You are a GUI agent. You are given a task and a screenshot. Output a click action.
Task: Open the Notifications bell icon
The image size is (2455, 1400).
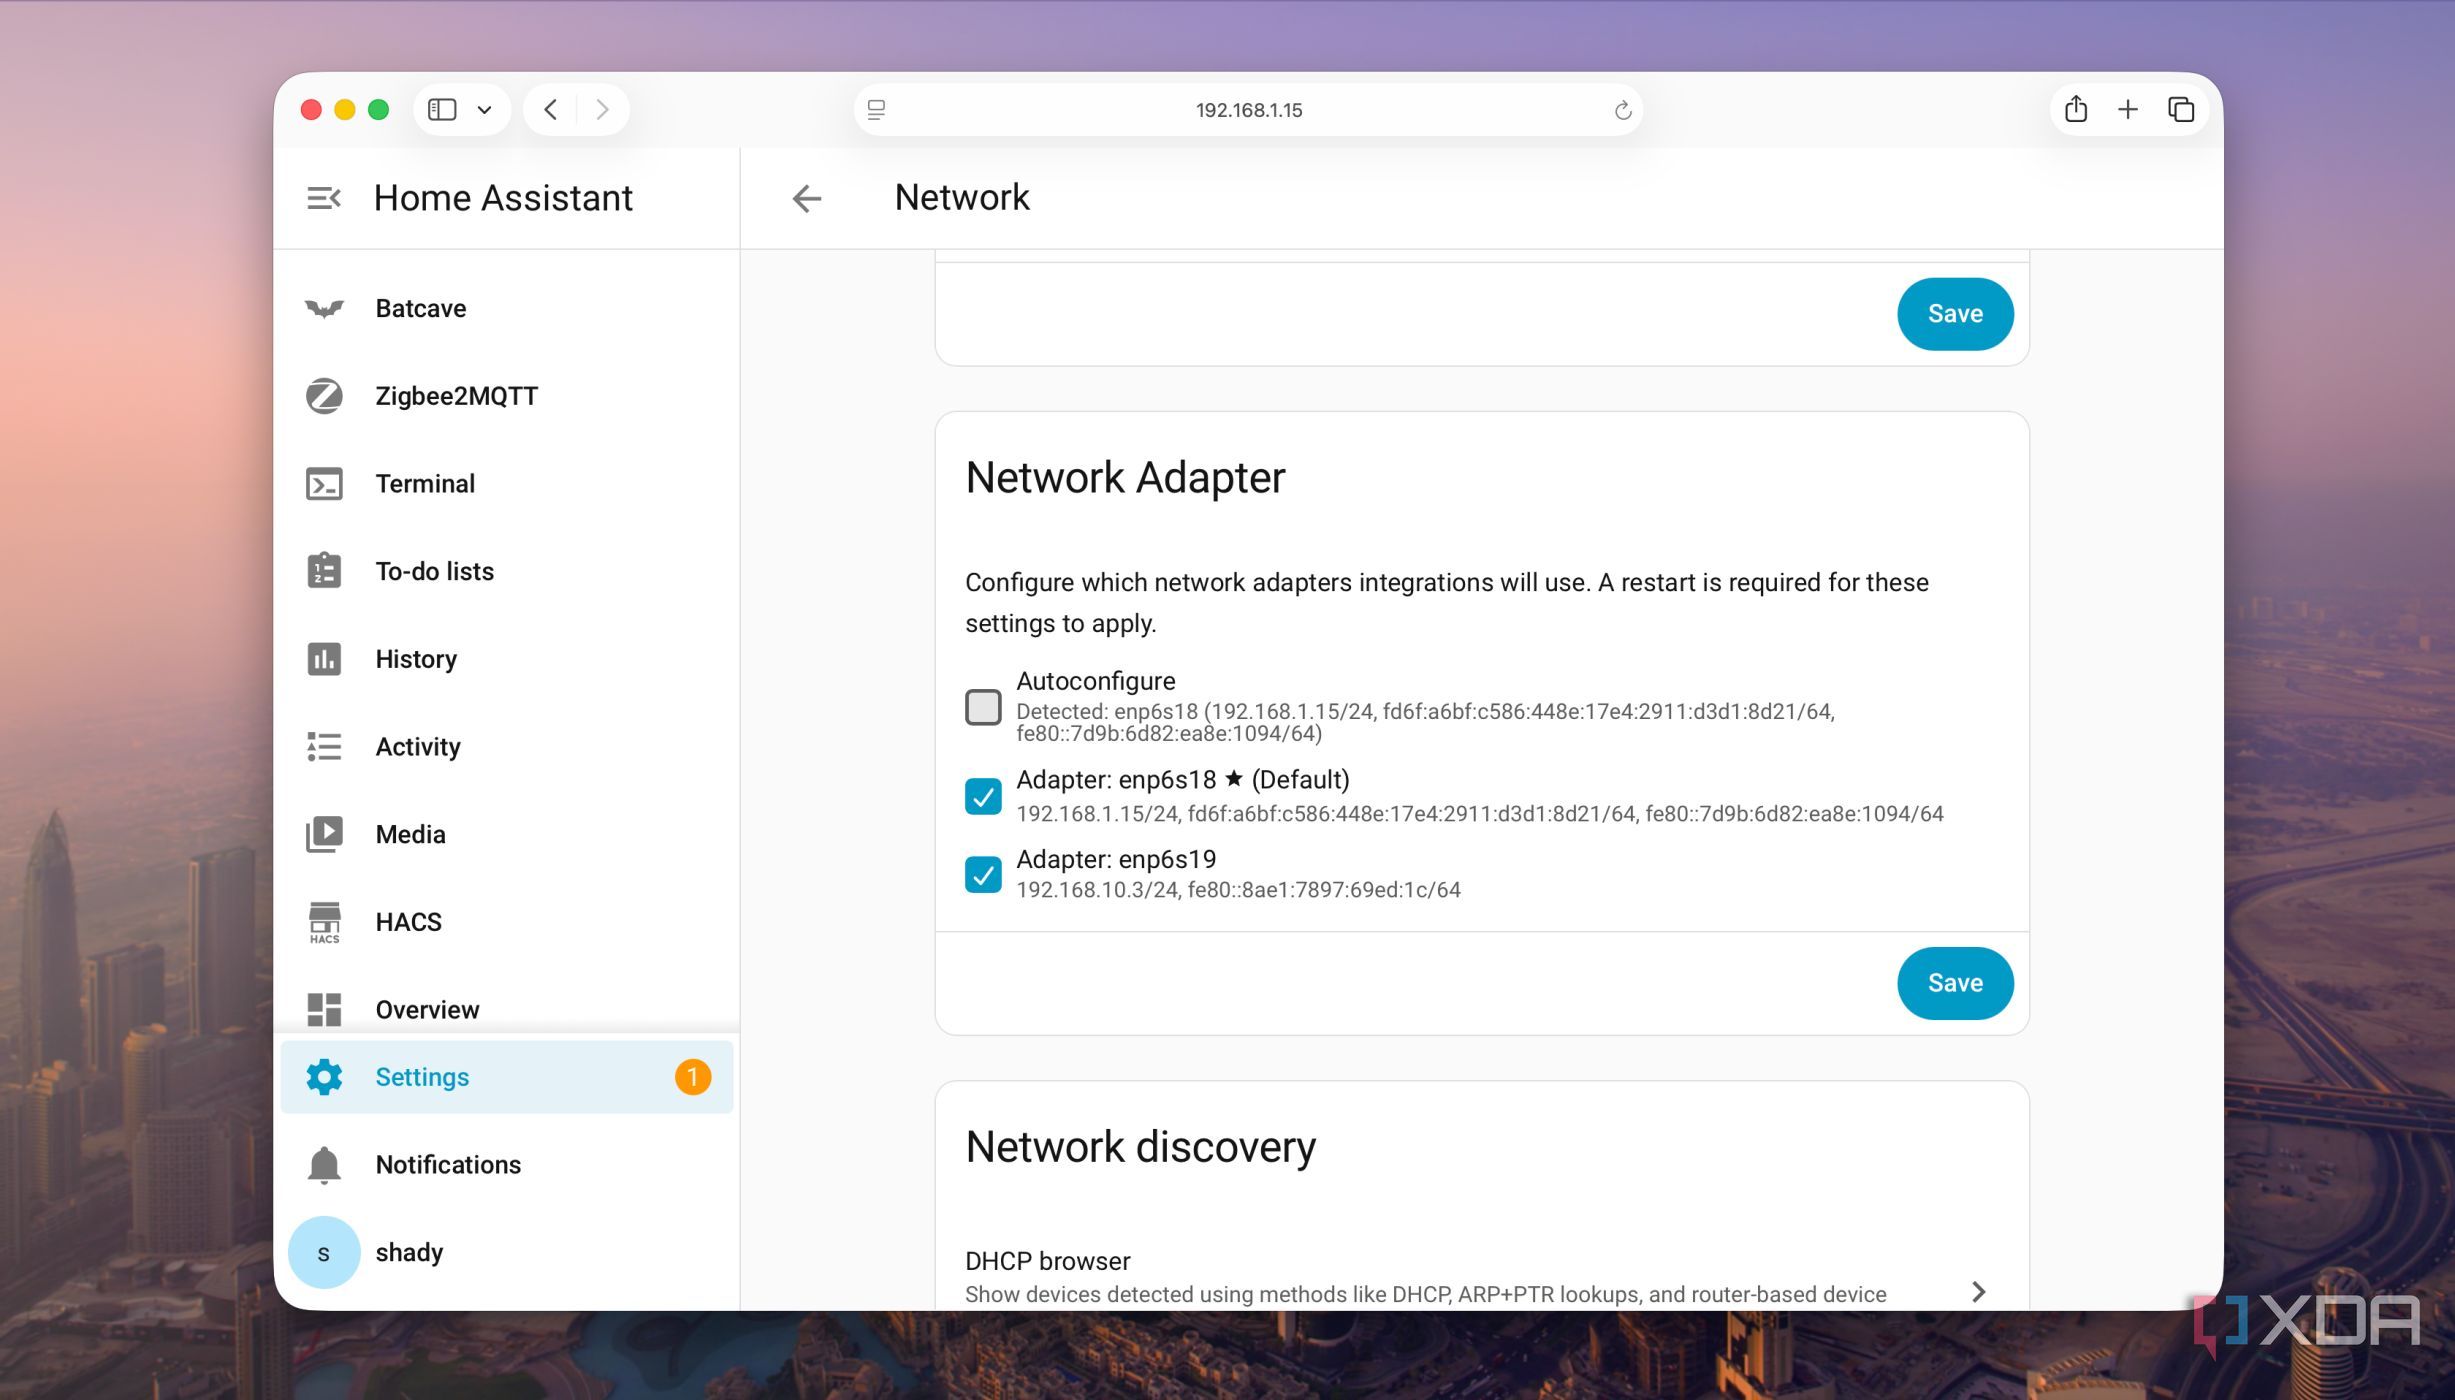click(x=324, y=1165)
